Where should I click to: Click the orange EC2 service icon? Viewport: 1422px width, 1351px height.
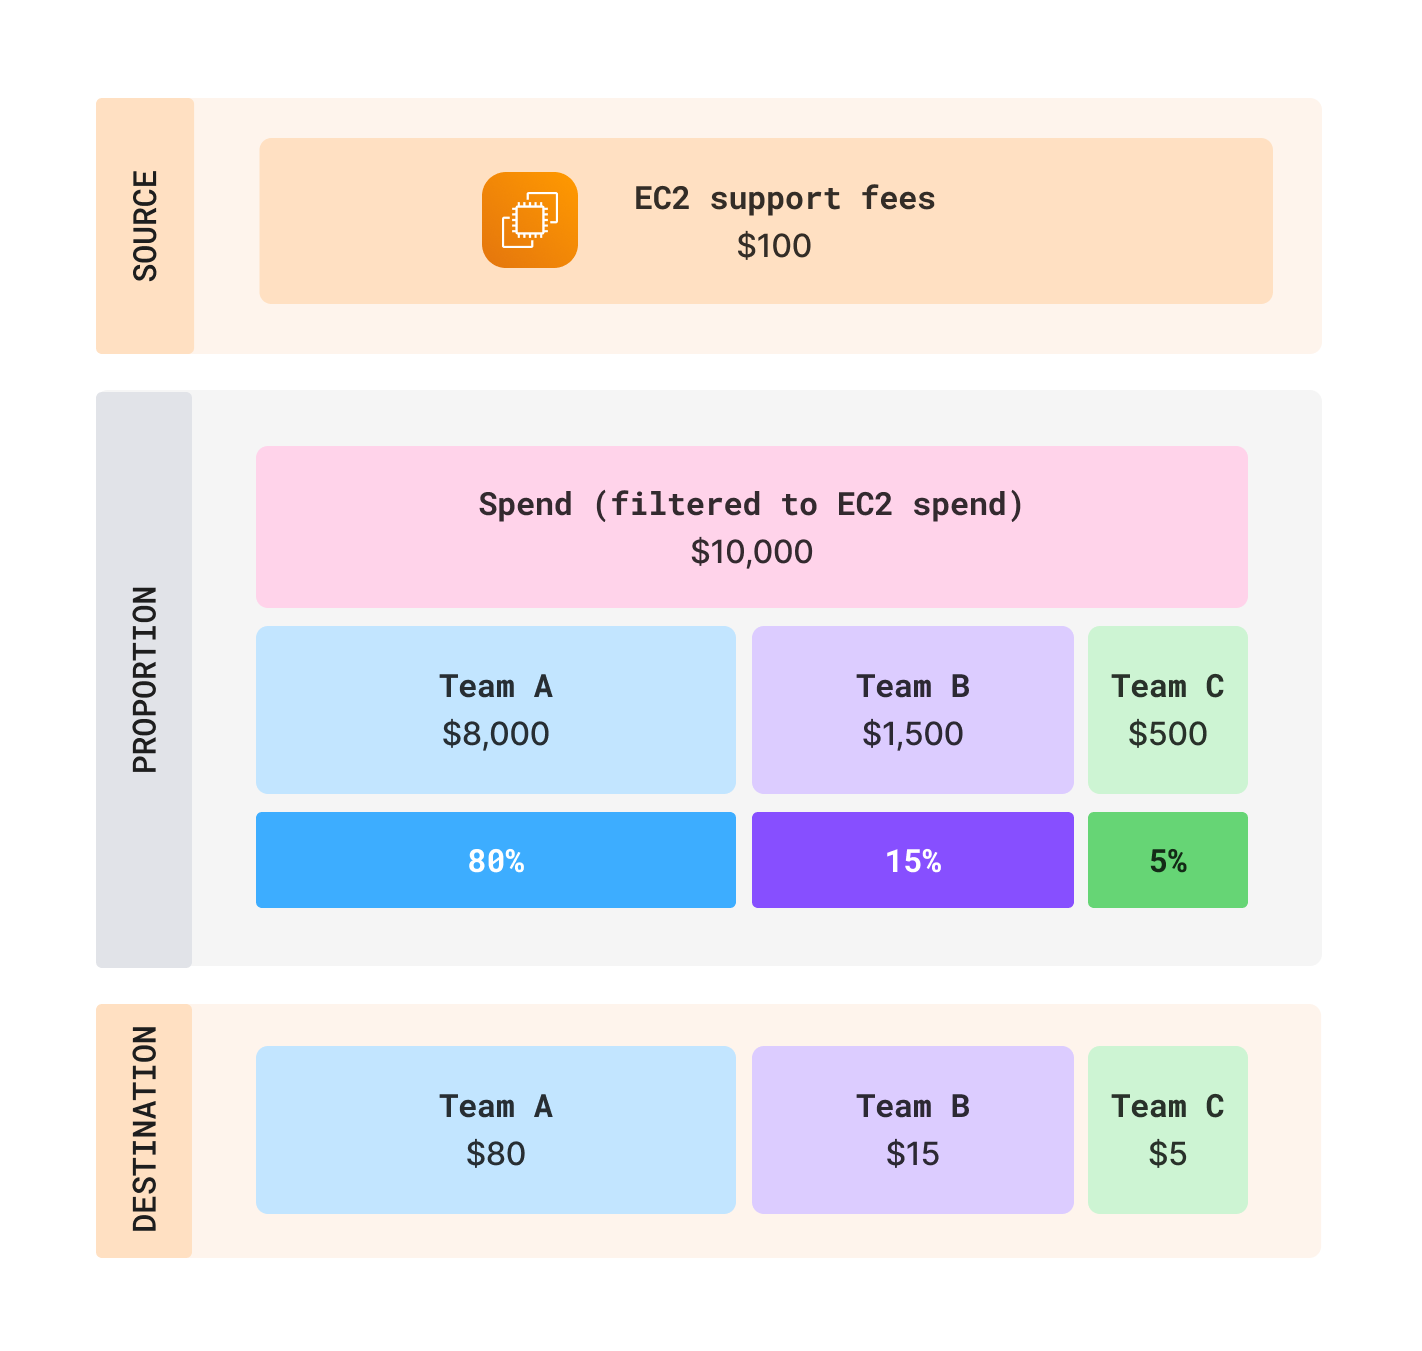(x=529, y=220)
